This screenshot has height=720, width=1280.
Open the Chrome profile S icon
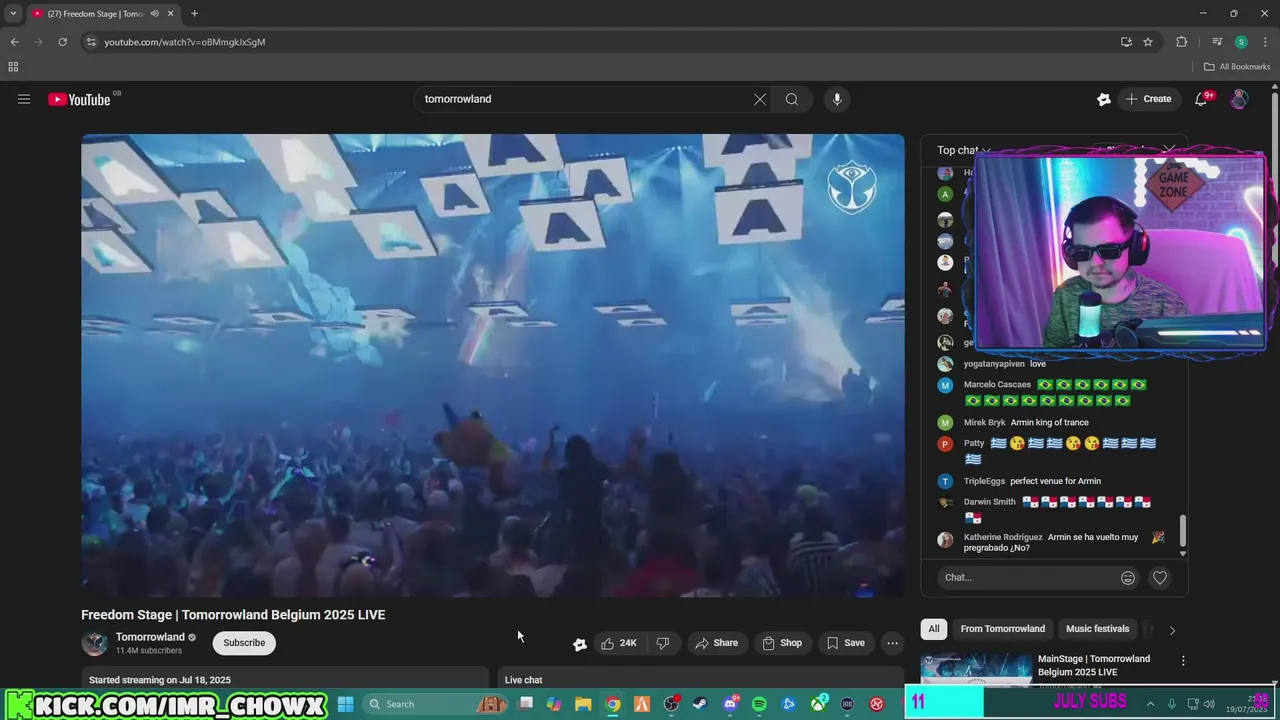coord(1241,42)
